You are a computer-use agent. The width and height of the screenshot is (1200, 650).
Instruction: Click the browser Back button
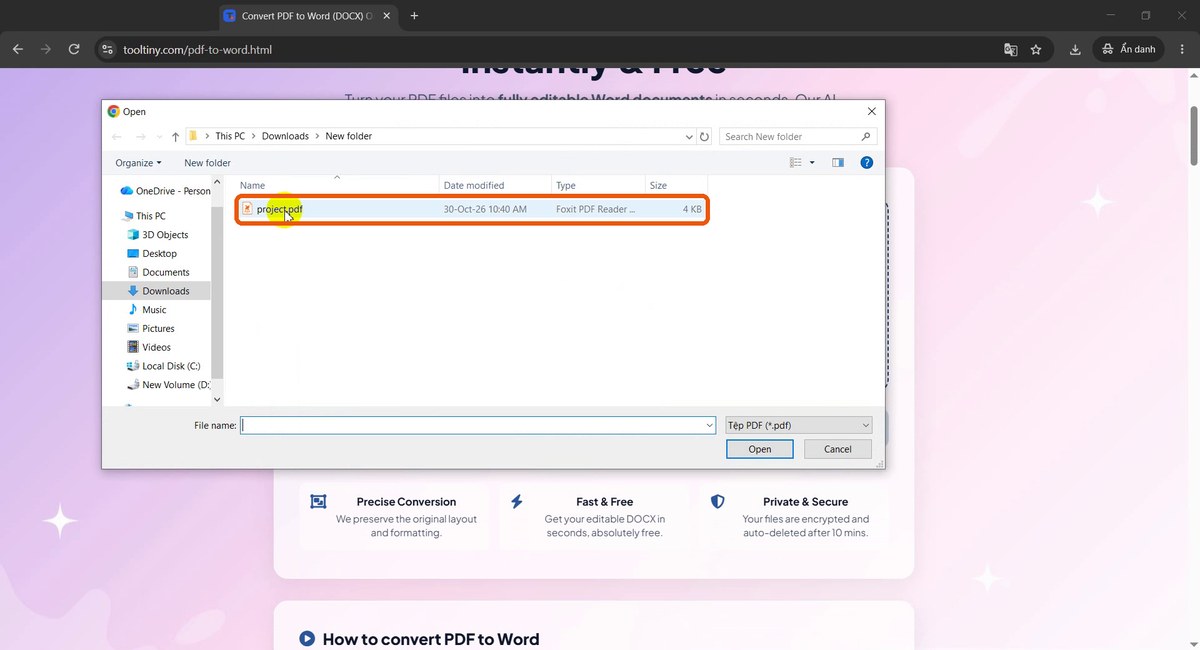[17, 49]
